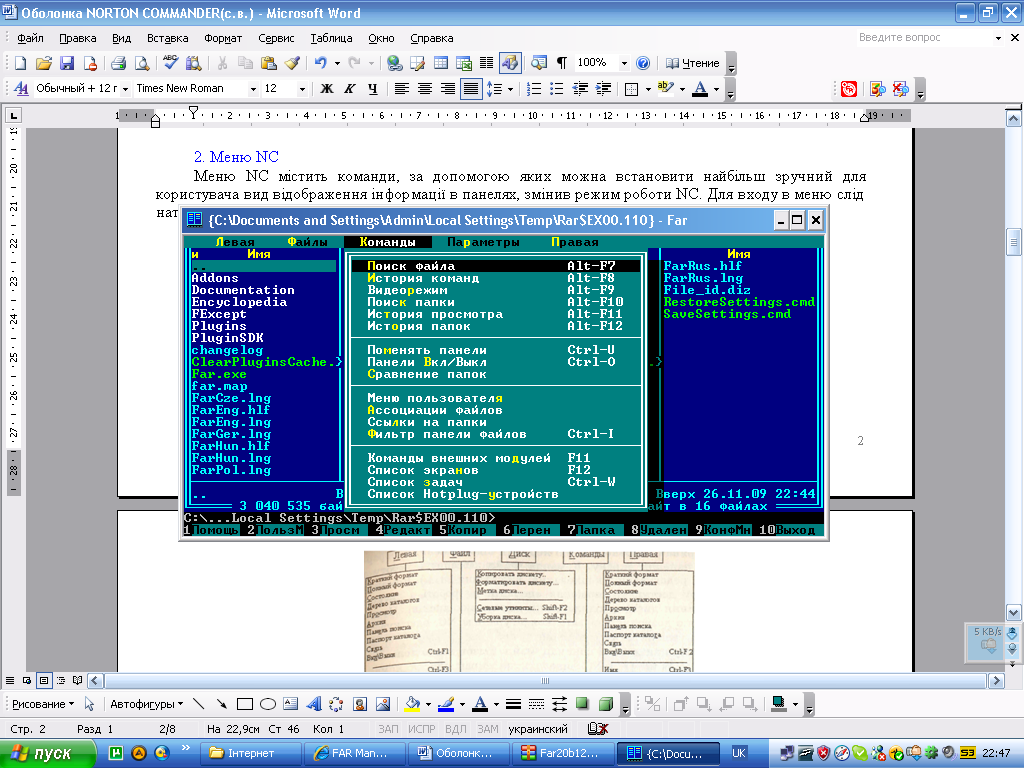The width and height of the screenshot is (1024, 768).
Task: Select the Format Painter brush icon
Action: (x=292, y=63)
